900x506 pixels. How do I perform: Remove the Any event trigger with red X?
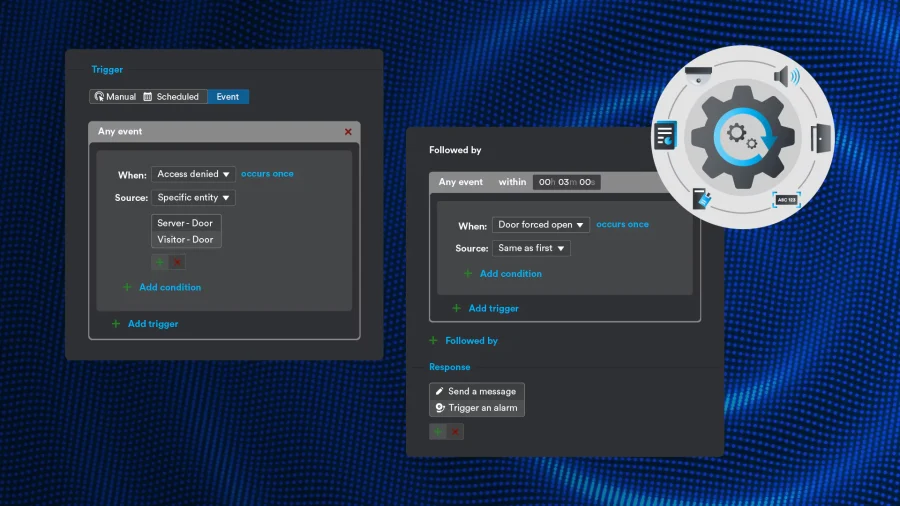tap(348, 132)
